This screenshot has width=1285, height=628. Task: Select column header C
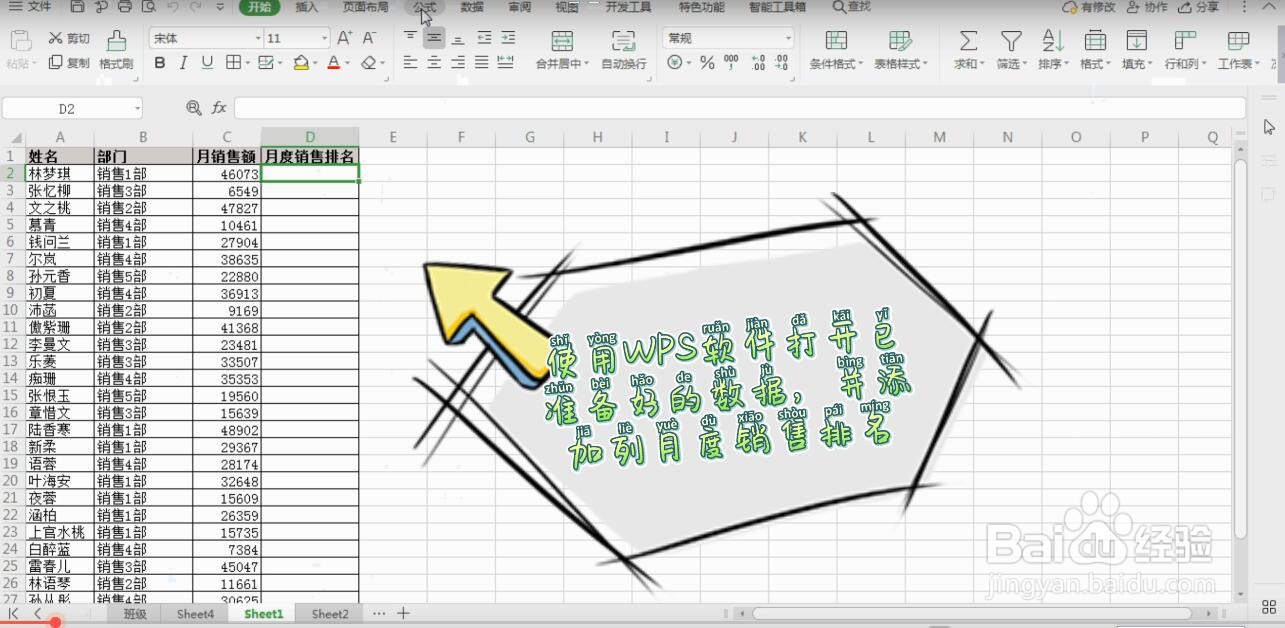pos(227,138)
